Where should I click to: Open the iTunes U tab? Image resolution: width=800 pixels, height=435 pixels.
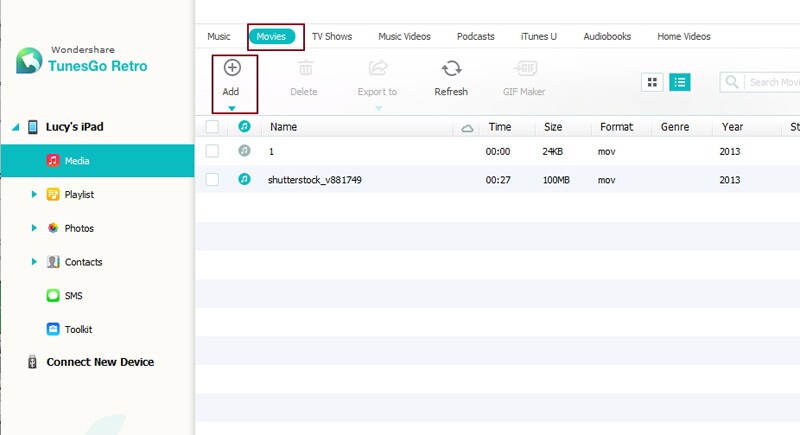539,37
